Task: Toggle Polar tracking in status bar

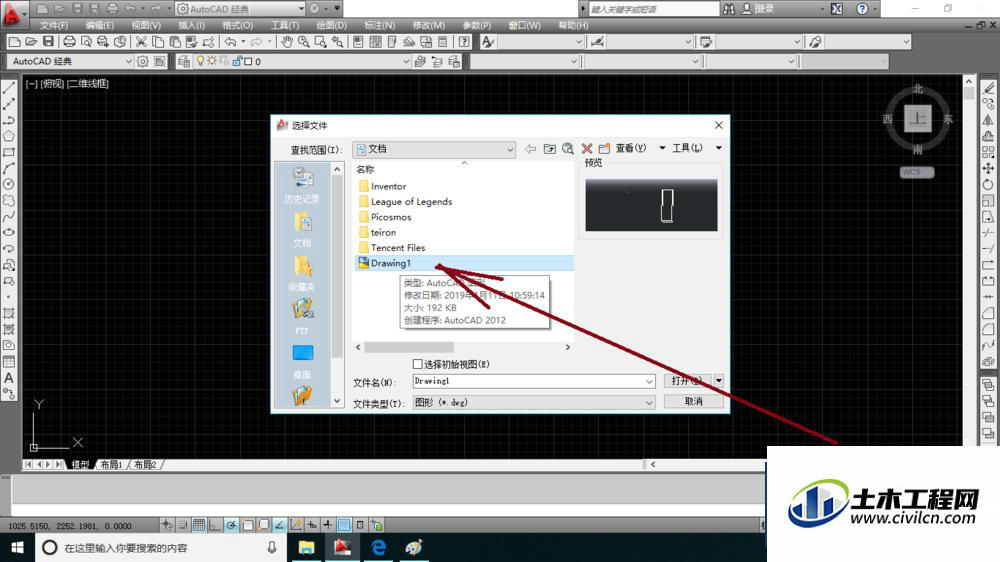Action: 231,525
